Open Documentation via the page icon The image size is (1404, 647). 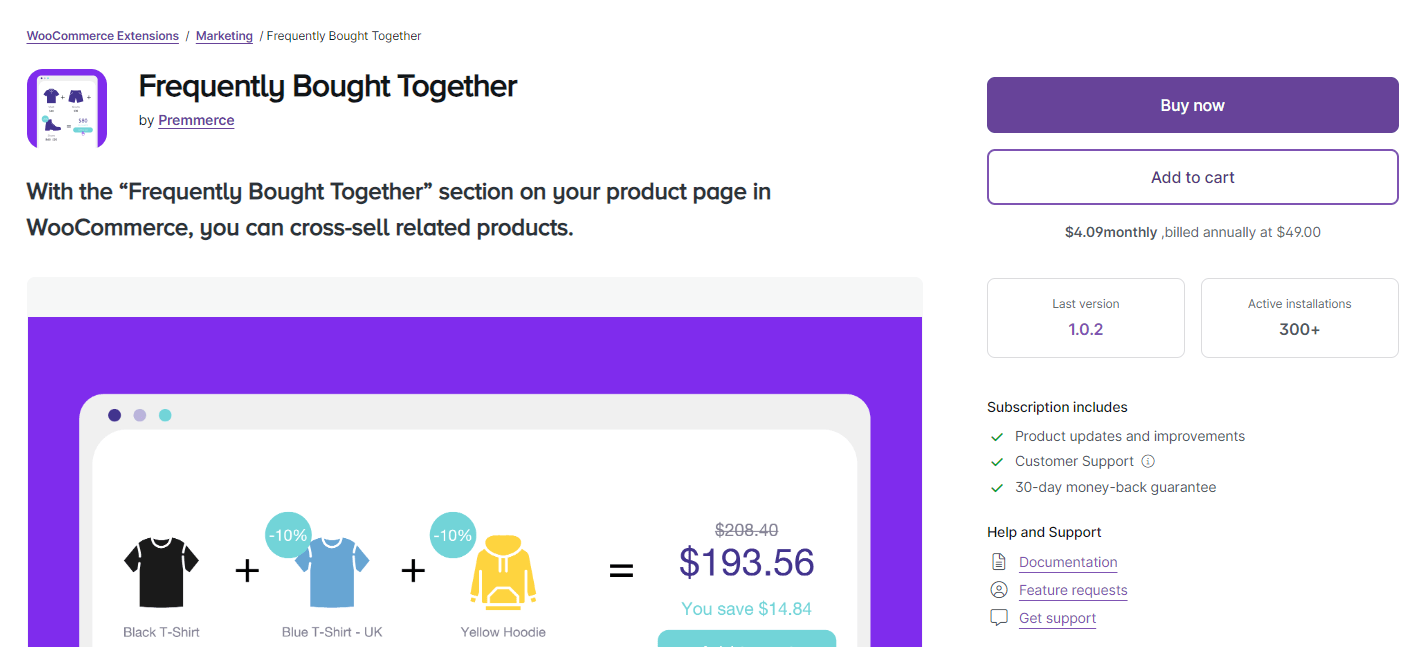pyautogui.click(x=998, y=561)
